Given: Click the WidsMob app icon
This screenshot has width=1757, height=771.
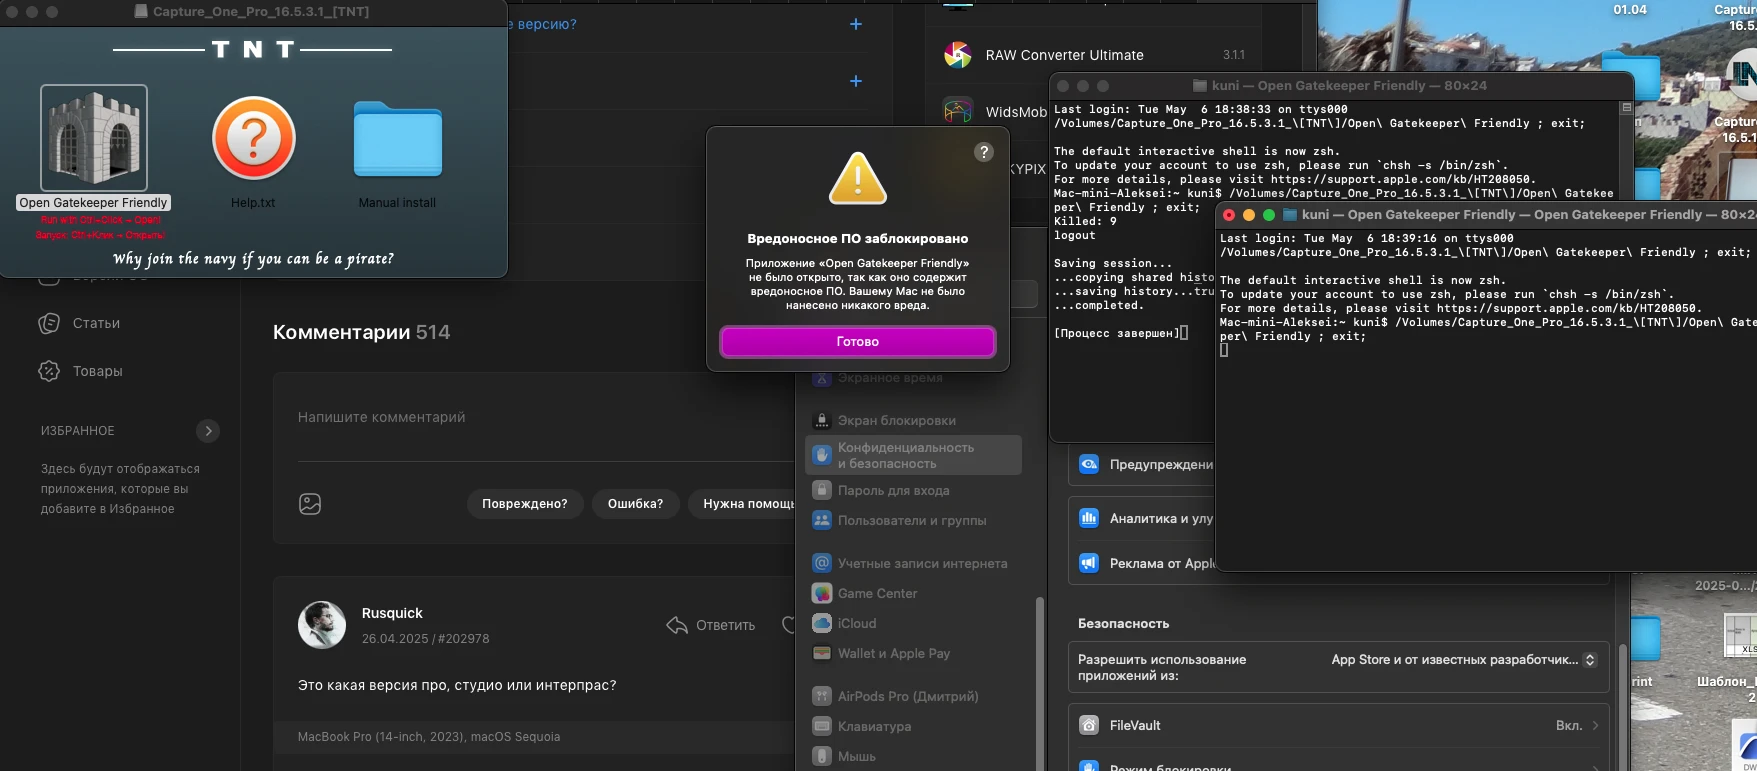Looking at the screenshot, I should pyautogui.click(x=958, y=111).
